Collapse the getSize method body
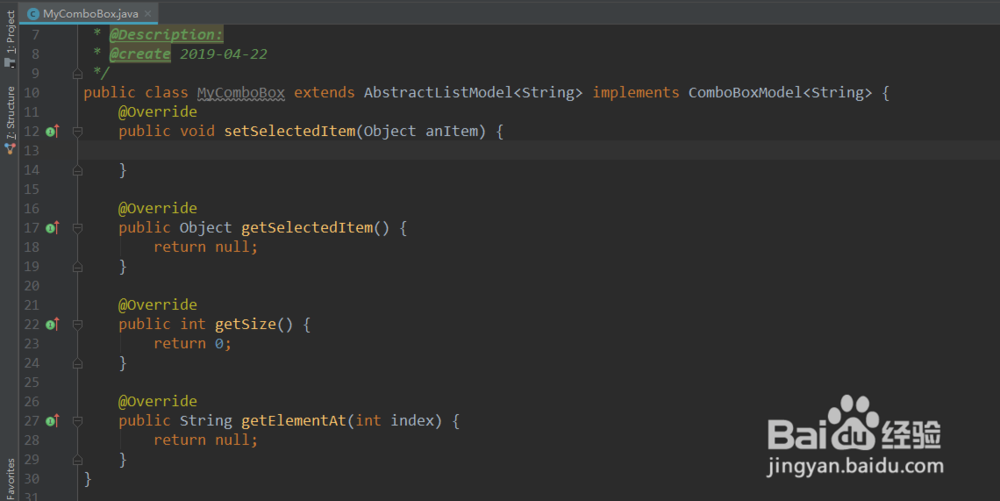The height and width of the screenshot is (501, 1000). pos(77,324)
